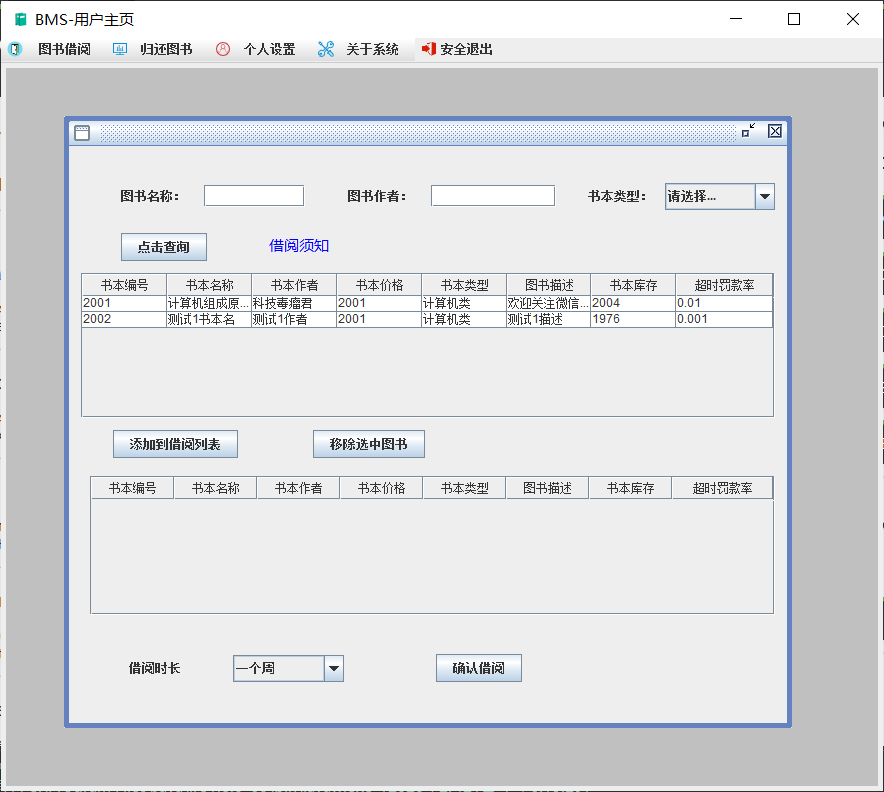This screenshot has height=792, width=884.
Task: Click the 确认借阅 button
Action: (x=479, y=668)
